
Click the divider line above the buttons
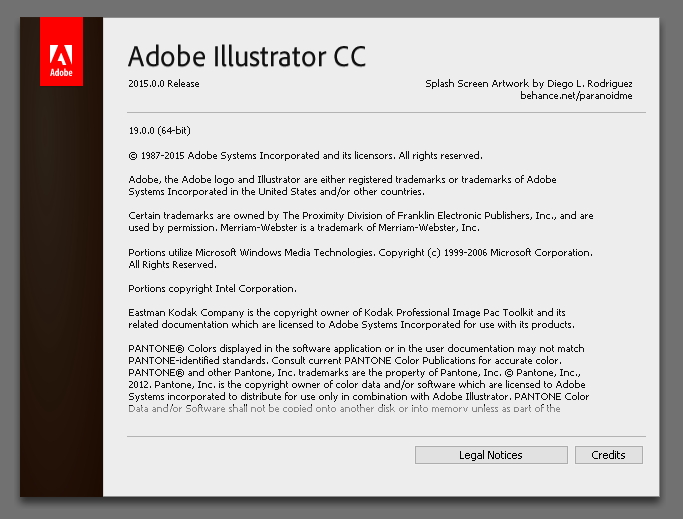(386, 436)
